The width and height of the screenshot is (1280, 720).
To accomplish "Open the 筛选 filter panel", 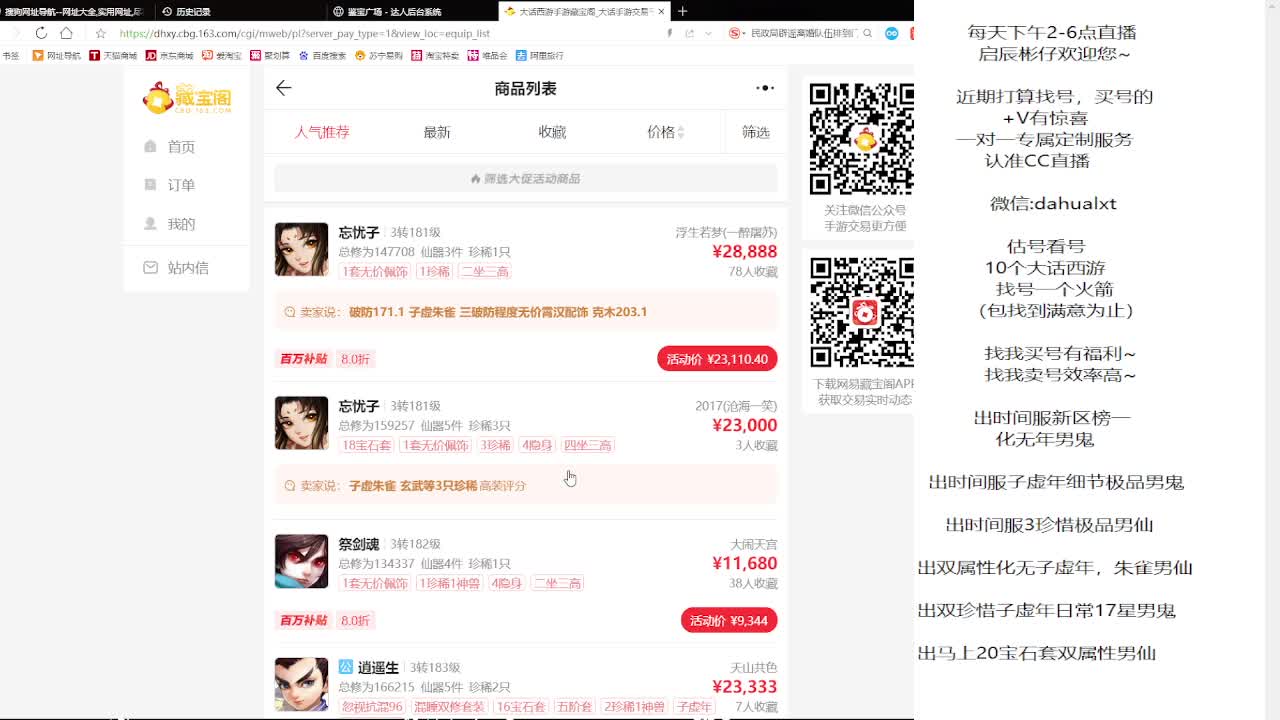I will 756,132.
